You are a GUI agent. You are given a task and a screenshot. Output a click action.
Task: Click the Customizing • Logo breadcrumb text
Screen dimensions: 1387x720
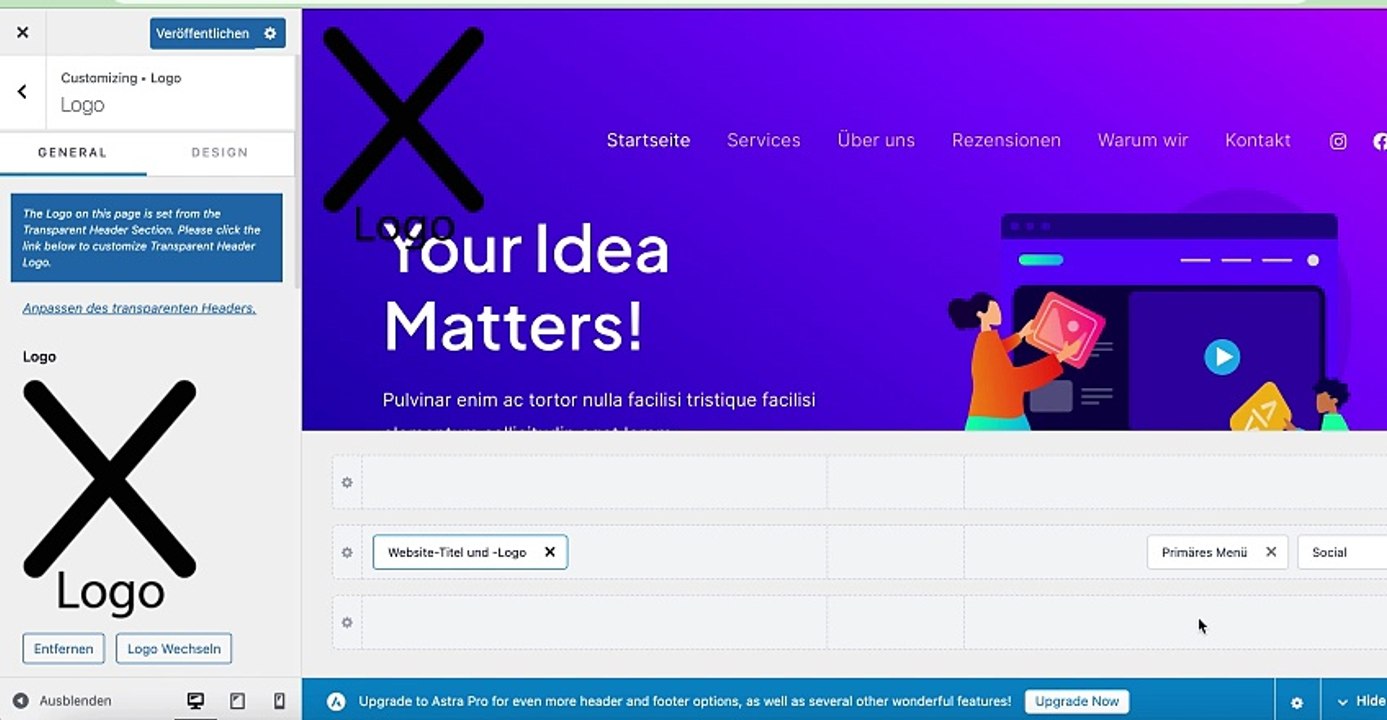click(x=121, y=78)
